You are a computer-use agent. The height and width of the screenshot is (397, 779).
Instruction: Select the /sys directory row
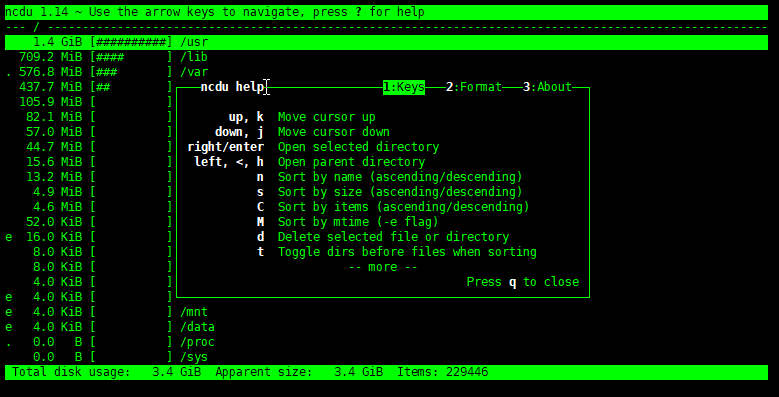[x=386, y=357]
